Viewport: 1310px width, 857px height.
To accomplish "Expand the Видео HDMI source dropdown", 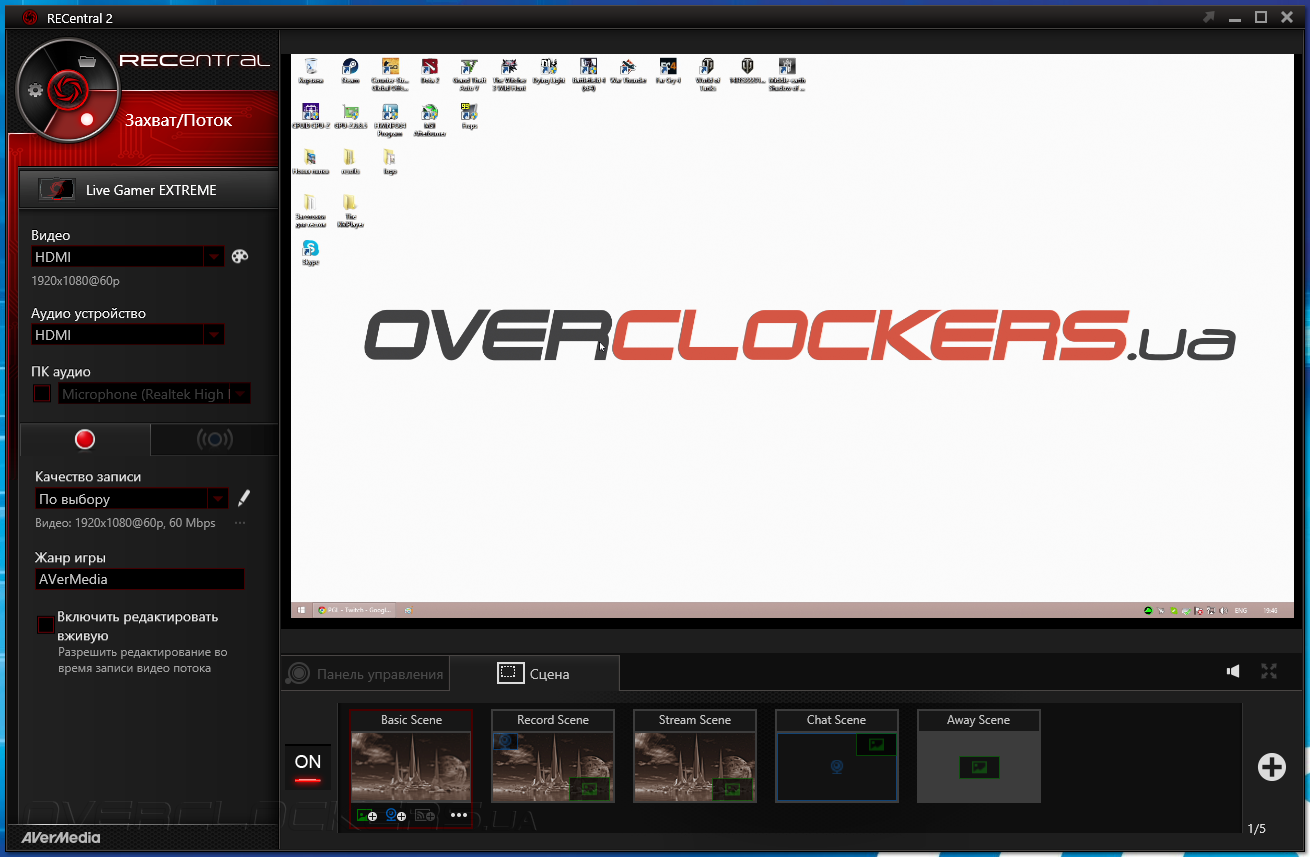I will point(128,257).
